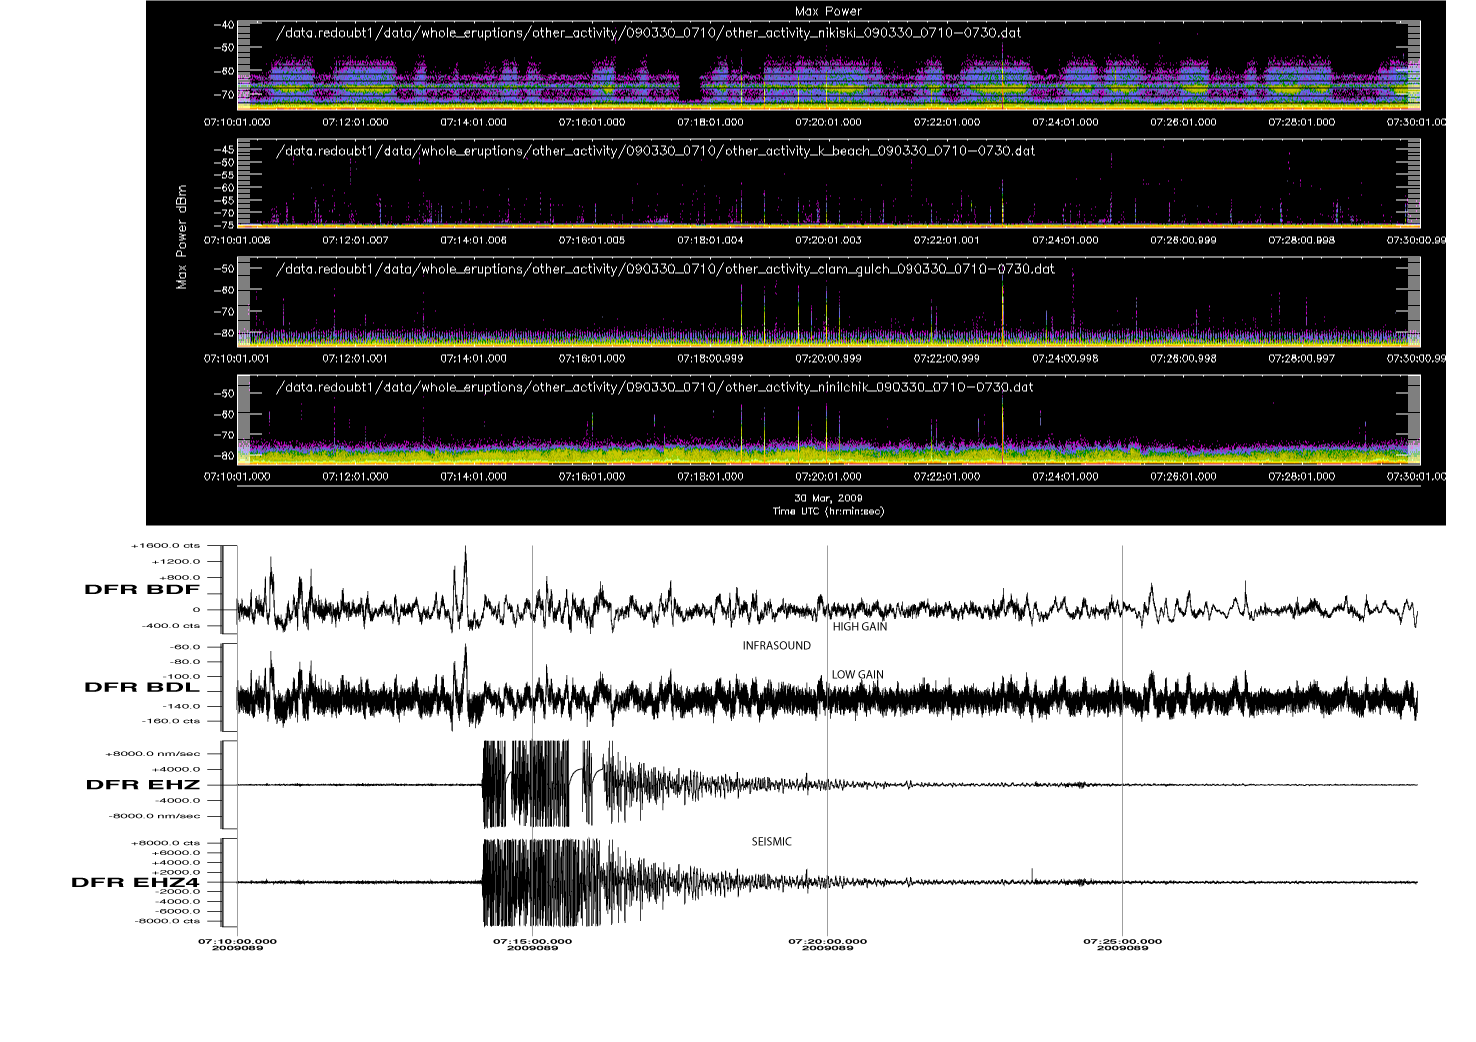Viewport: 1476px width, 1042px height.
Task: Click the "07:28:00.997" tick label
Action: pos(1301,358)
